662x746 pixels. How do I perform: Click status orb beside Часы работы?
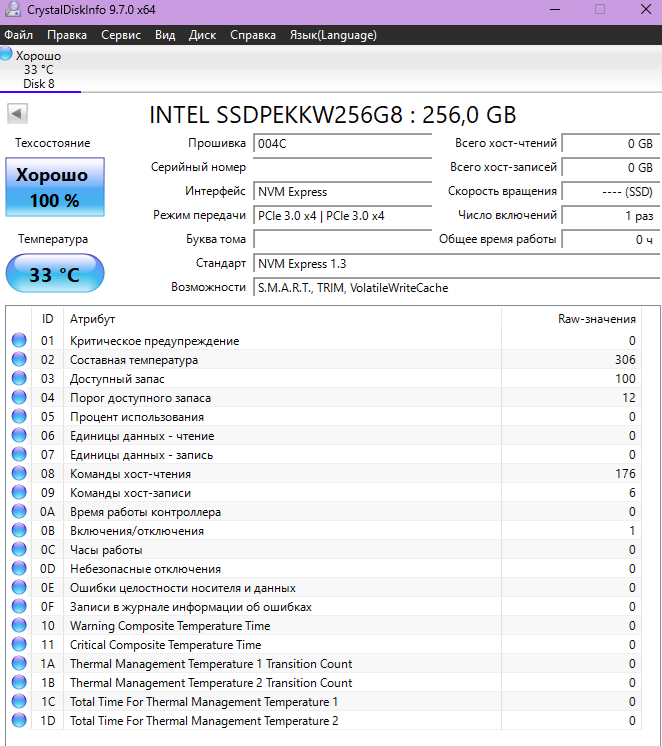19,550
